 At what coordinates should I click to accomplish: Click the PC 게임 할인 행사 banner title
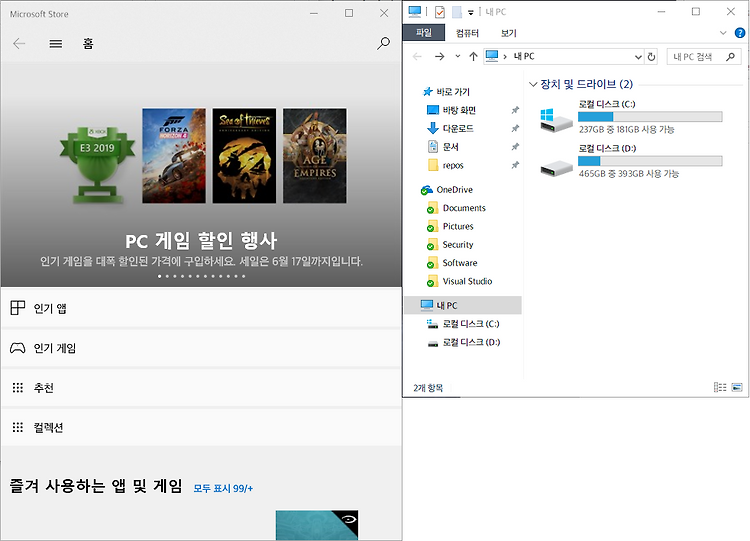point(201,241)
